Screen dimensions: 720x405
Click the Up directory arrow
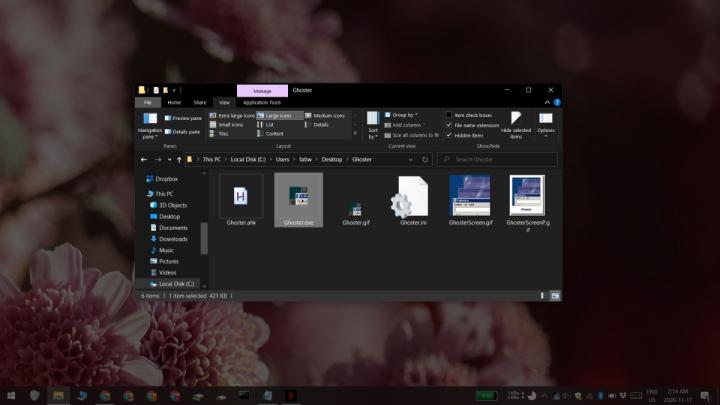(180, 159)
